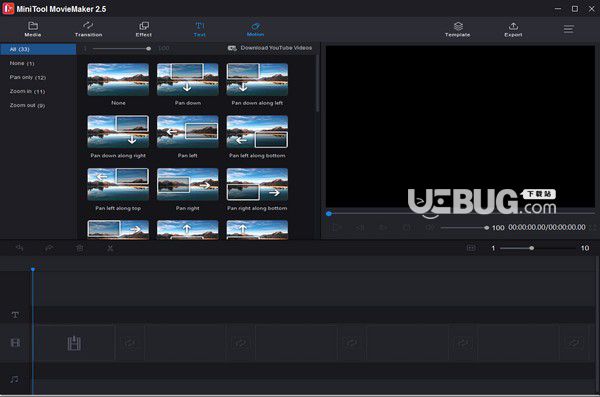Minimize the MovieMaker window
The image size is (600, 397).
coord(558,8)
